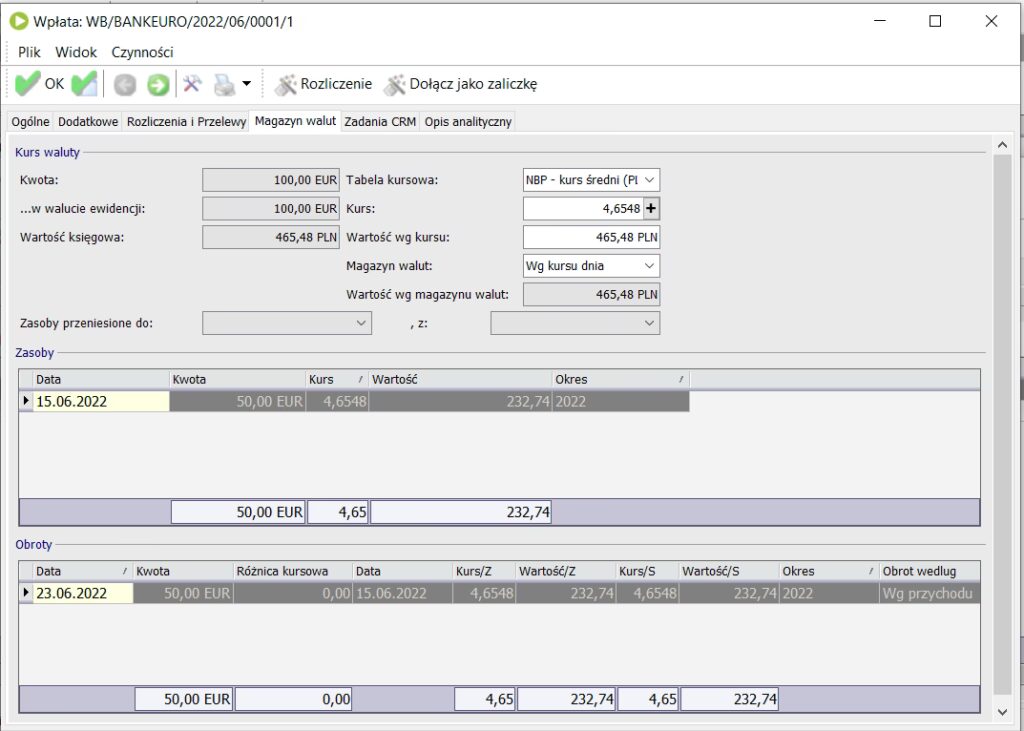Open the tools wrench icon in toolbar

[191, 84]
